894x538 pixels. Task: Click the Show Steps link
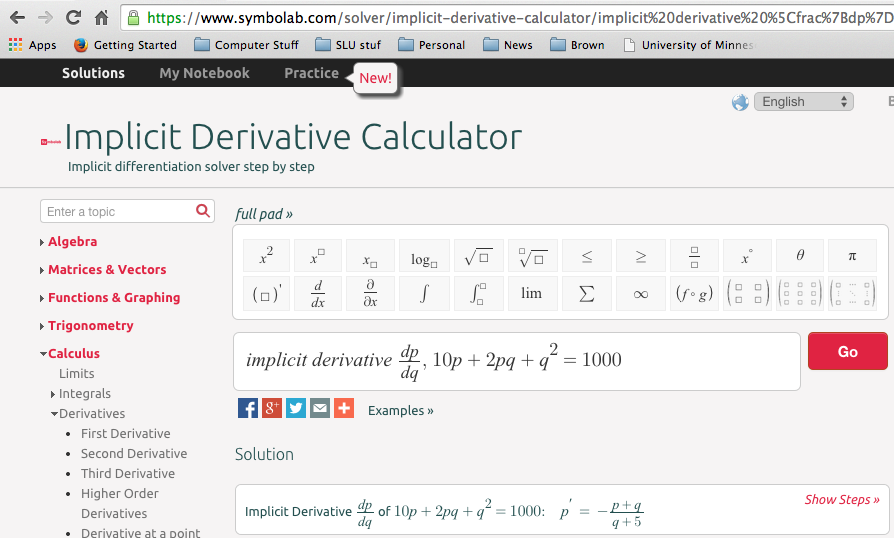(x=842, y=500)
